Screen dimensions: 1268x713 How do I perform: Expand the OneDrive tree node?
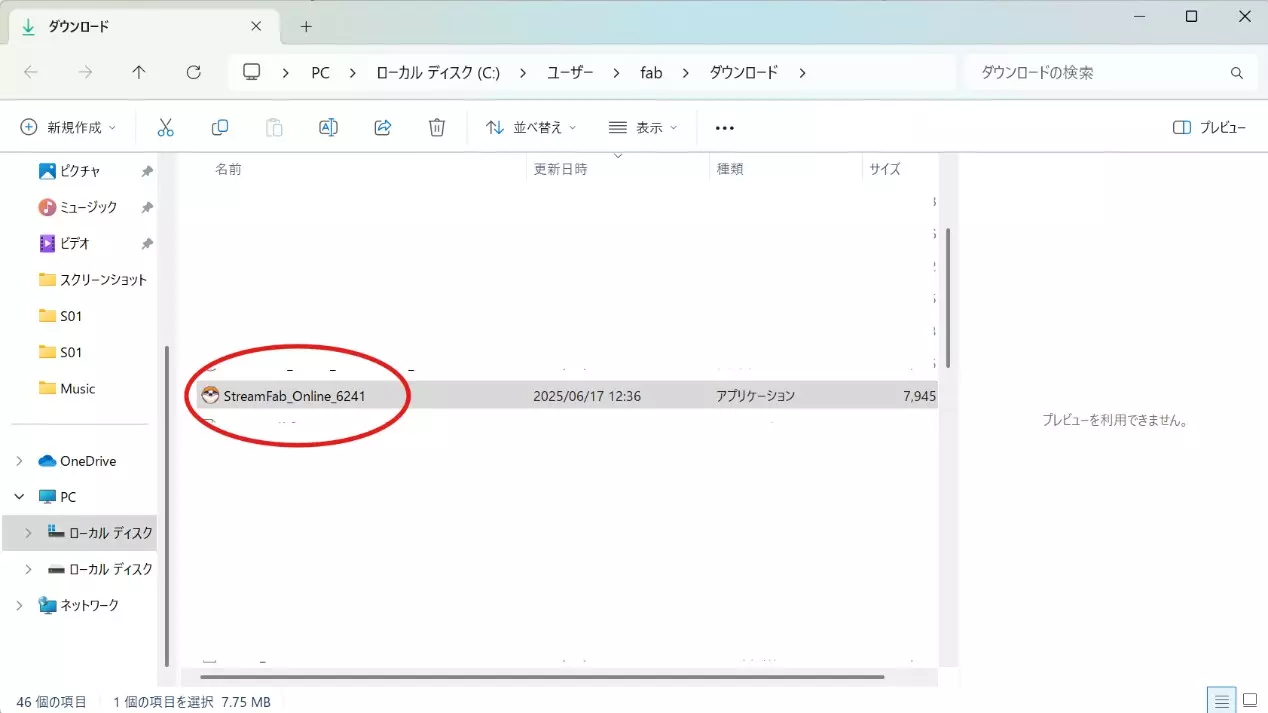click(x=19, y=461)
